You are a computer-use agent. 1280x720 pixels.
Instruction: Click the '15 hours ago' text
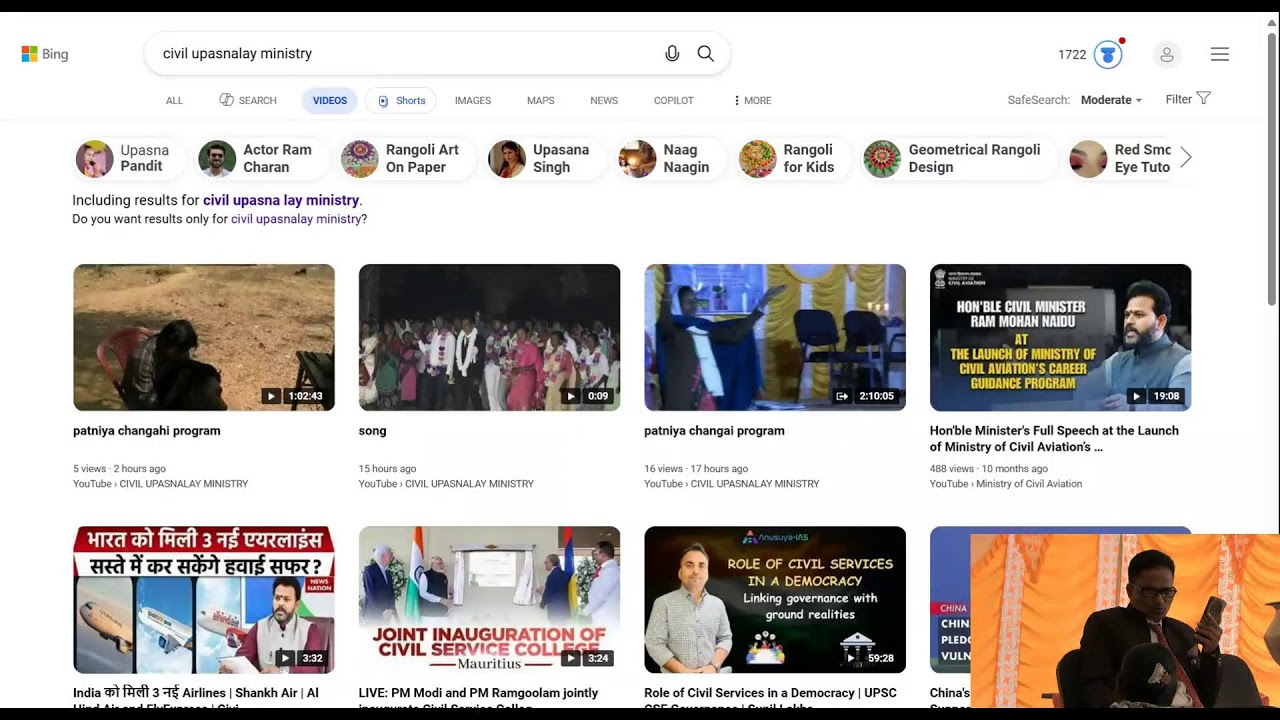387,469
